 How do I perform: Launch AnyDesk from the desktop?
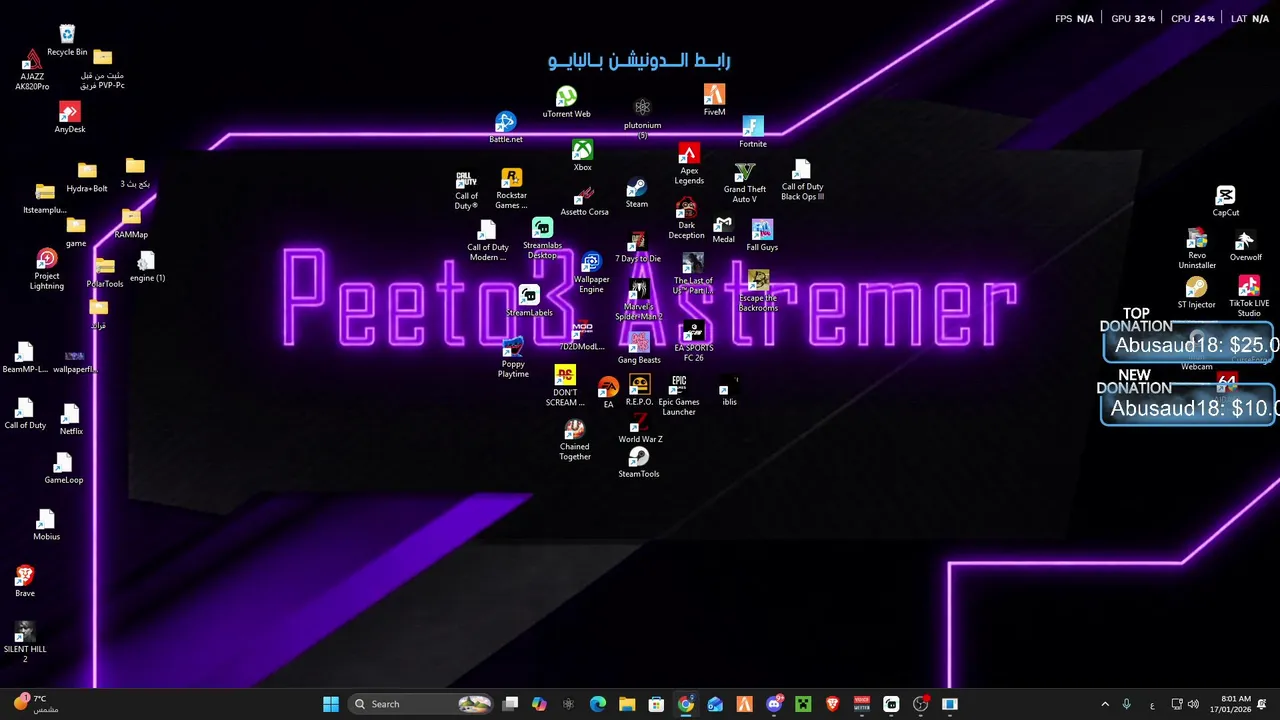pos(69,118)
